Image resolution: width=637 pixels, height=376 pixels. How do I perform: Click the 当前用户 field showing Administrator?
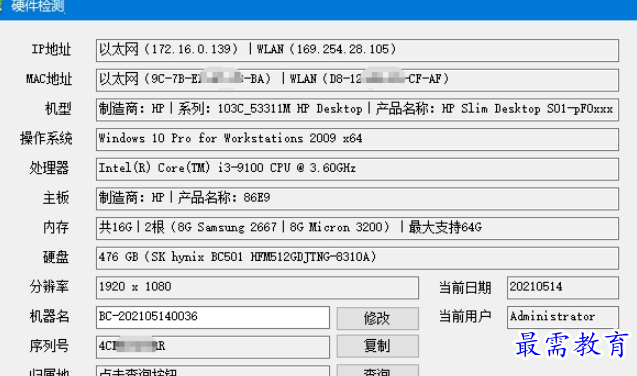[563, 317]
